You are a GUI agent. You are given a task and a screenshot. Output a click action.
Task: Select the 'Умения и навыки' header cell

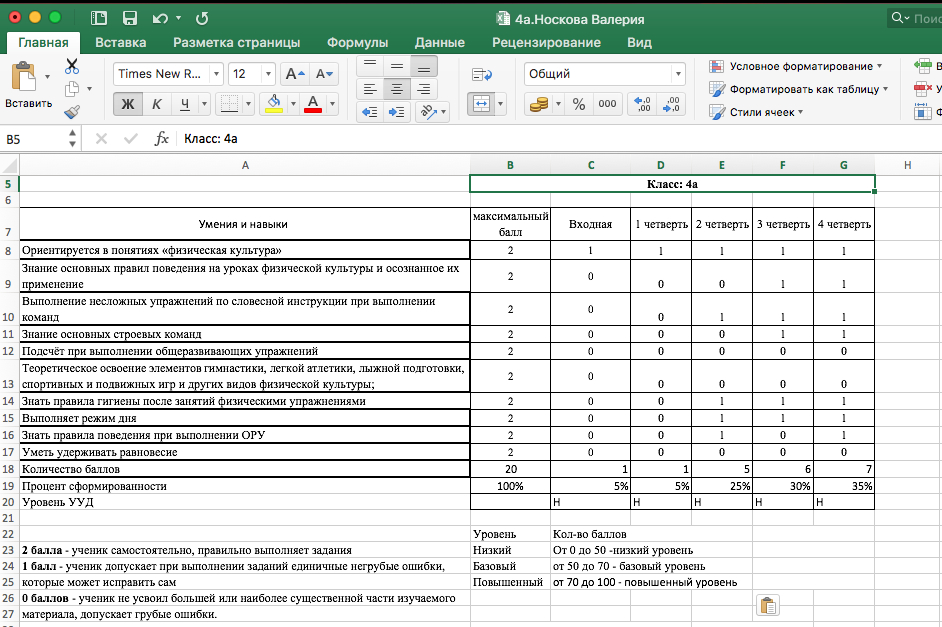(245, 224)
